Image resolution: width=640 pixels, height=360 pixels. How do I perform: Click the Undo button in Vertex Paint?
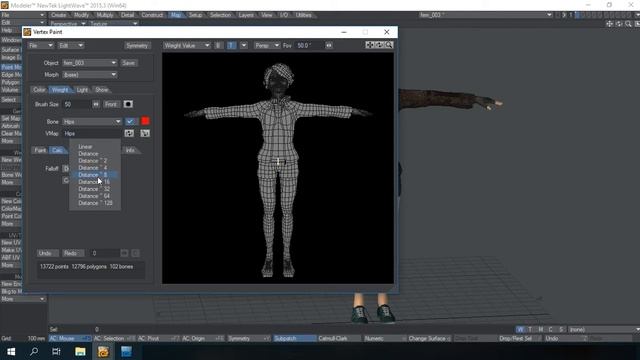[x=47, y=253]
